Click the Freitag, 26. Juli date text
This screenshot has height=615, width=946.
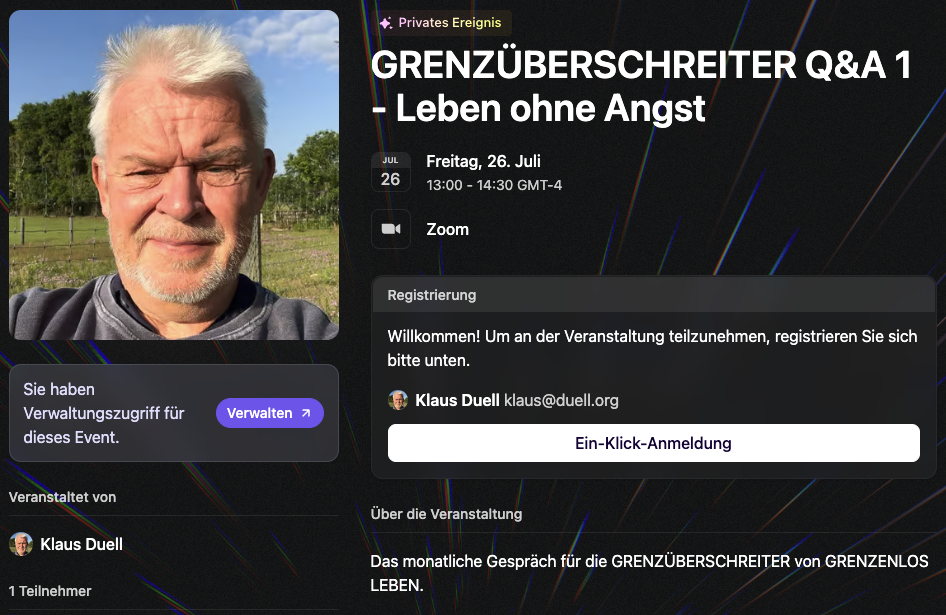coord(483,161)
